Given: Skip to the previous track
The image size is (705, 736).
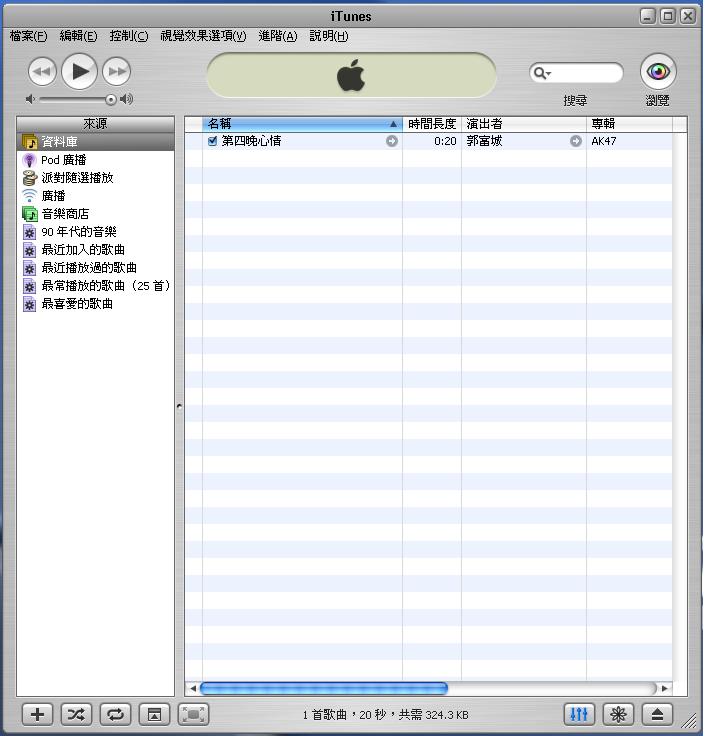Looking at the screenshot, I should pyautogui.click(x=42, y=71).
